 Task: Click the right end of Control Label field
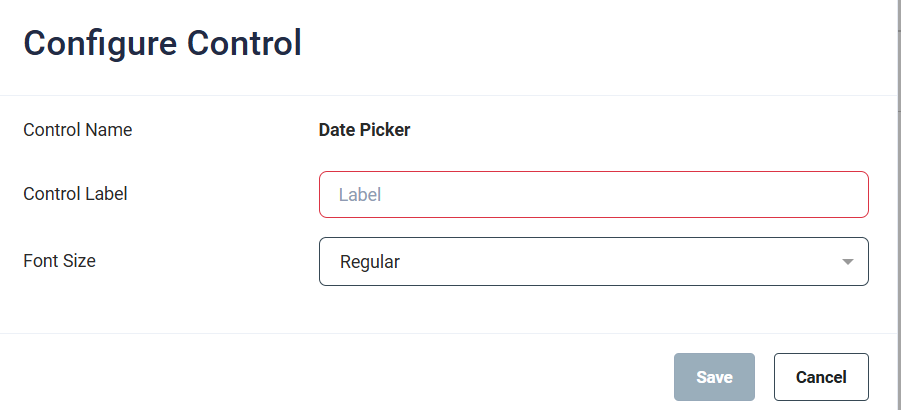[x=850, y=195]
